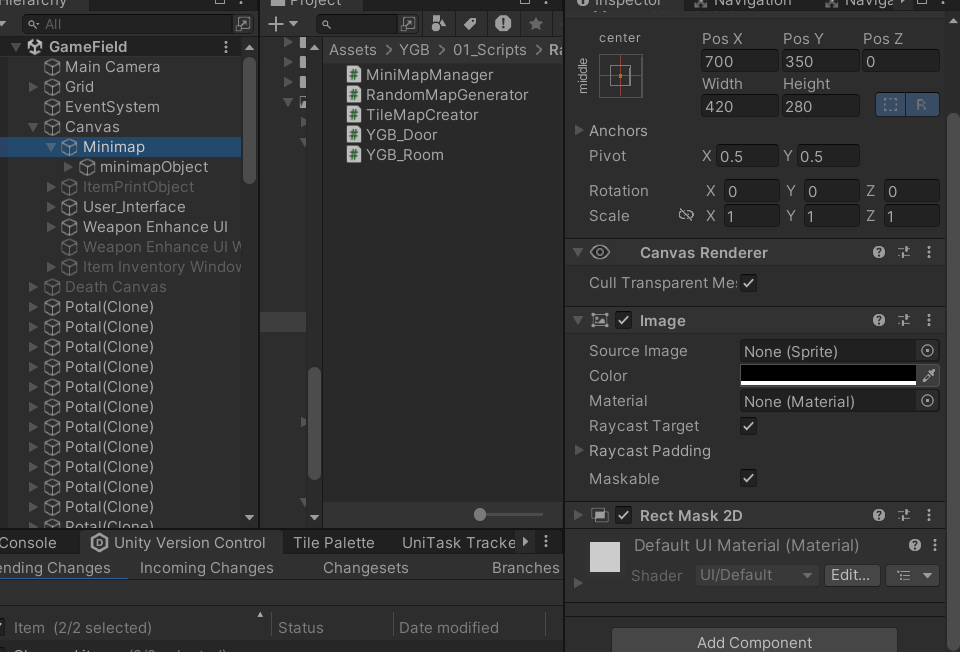Open Image component preset icon
The height and width of the screenshot is (652, 960).
click(904, 320)
